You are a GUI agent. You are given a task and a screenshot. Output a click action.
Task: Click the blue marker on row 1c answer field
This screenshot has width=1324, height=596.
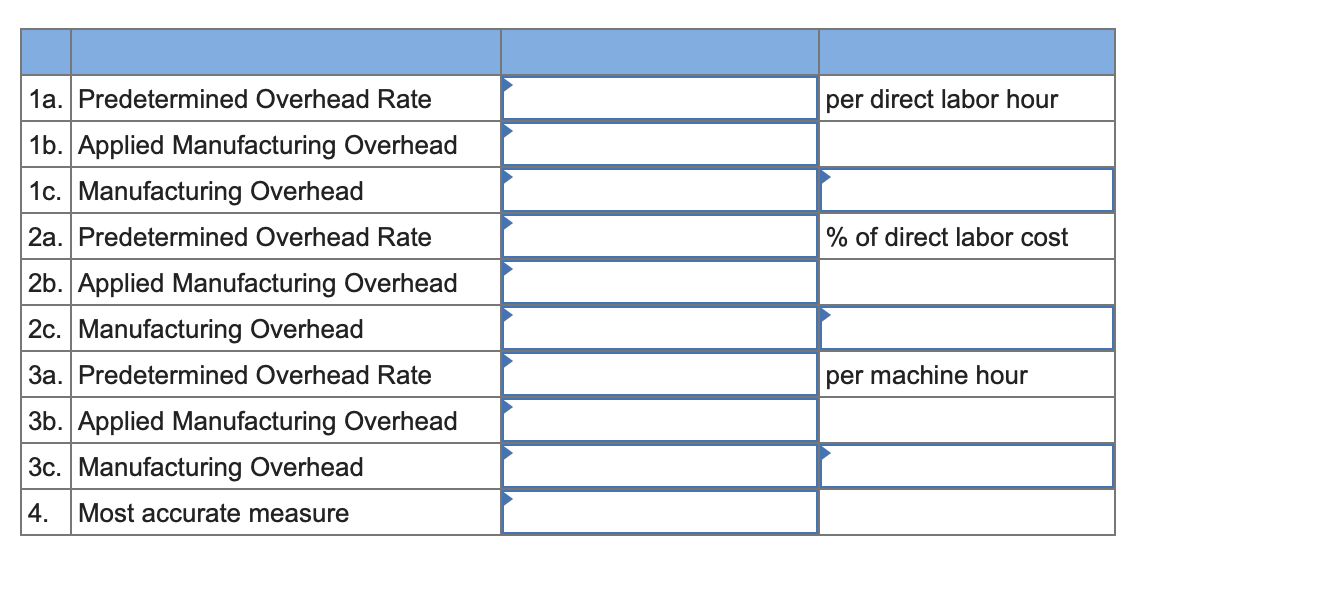pos(508,174)
